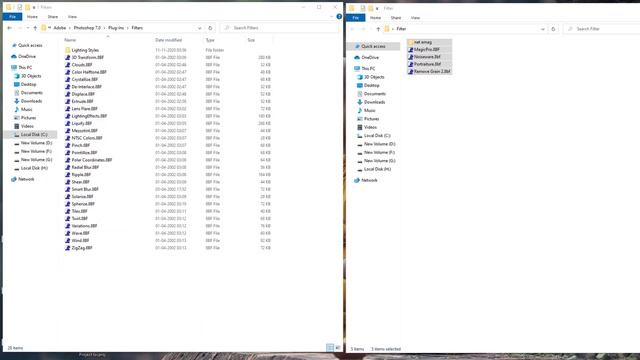Select the NTSC Colors.8BF file name

click(87, 138)
